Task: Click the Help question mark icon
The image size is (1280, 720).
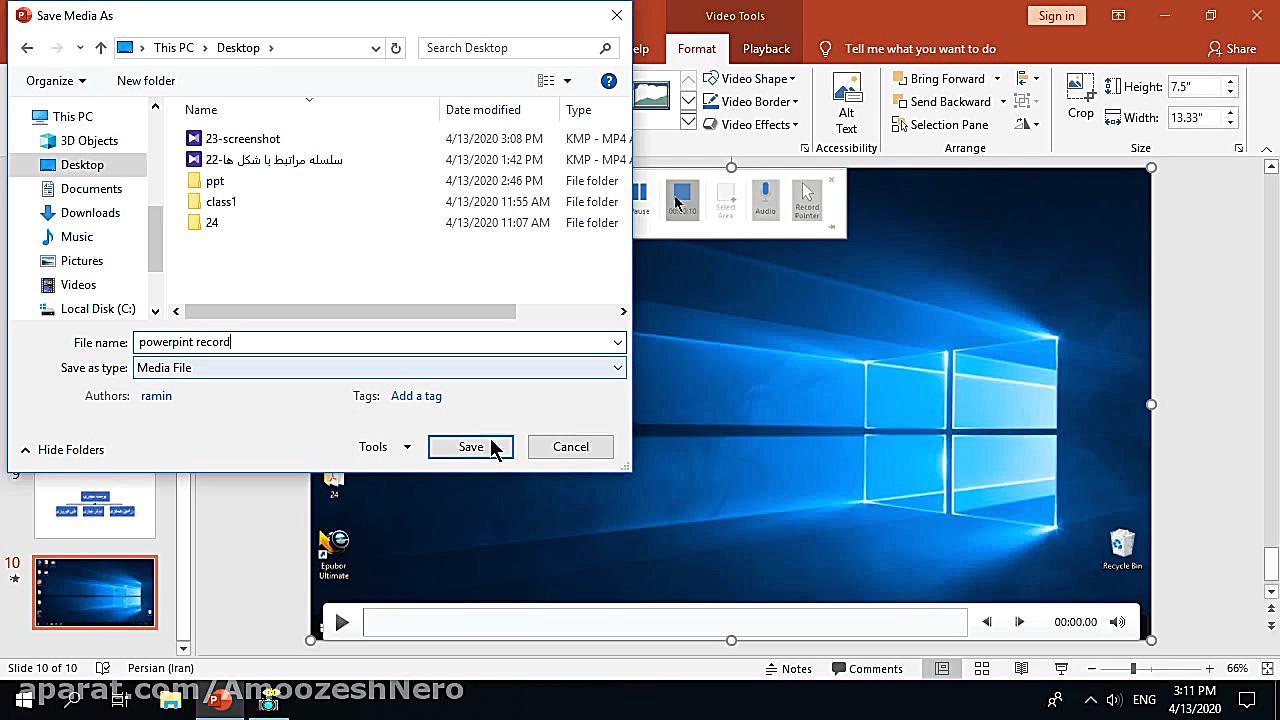Action: 608,81
